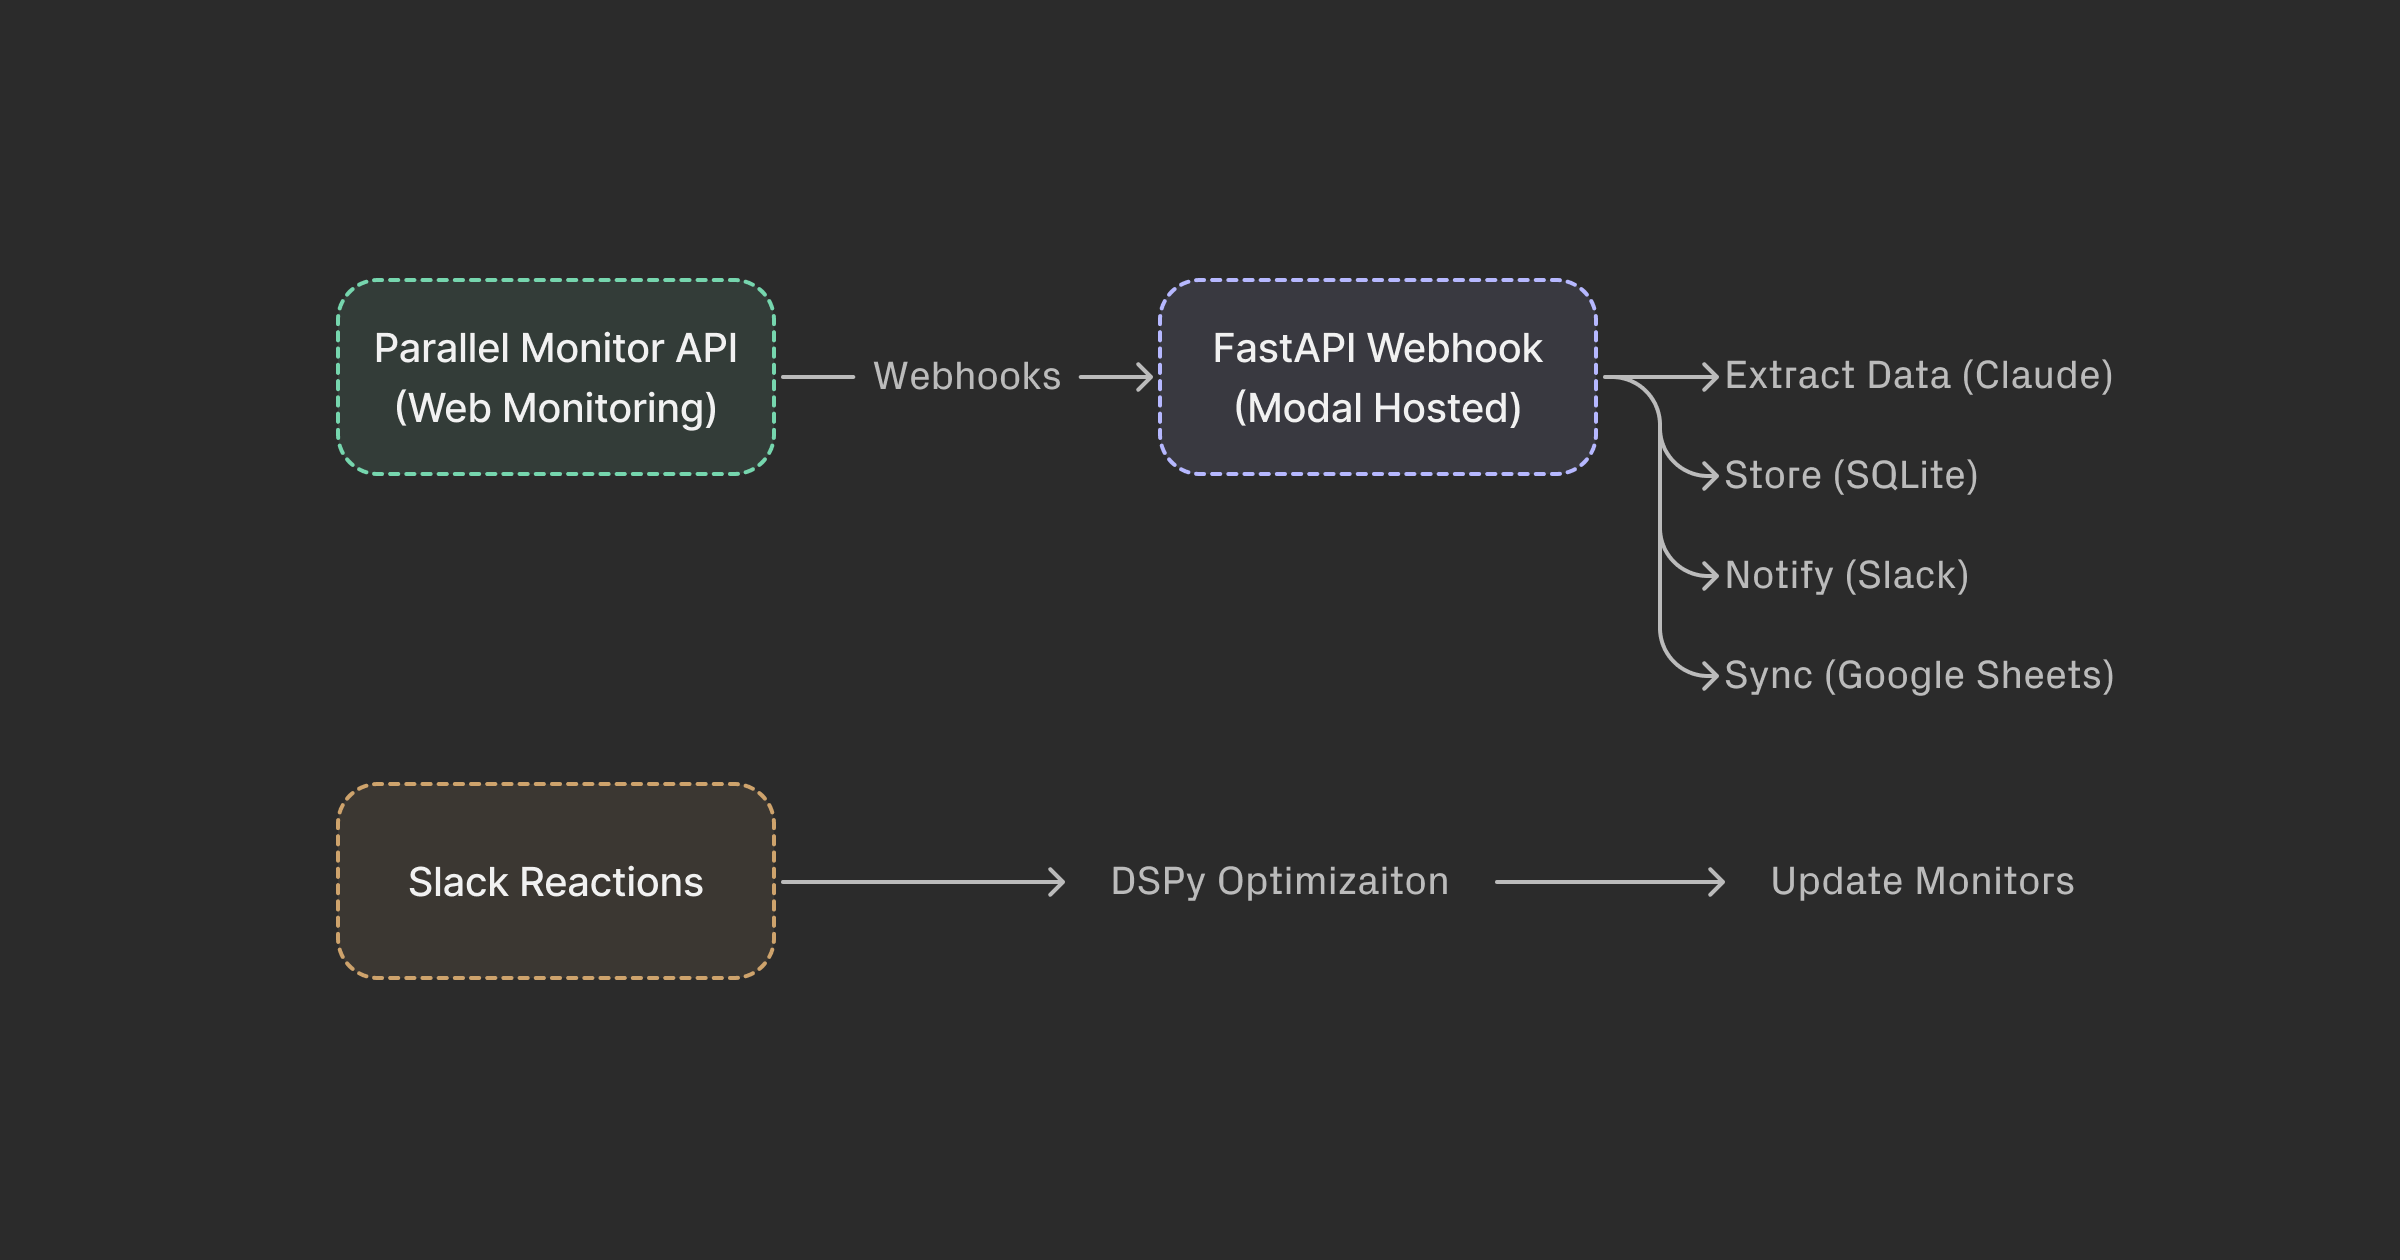The image size is (2400, 1260).
Task: Click the arrow leading to Update Monitors
Action: tap(1610, 881)
